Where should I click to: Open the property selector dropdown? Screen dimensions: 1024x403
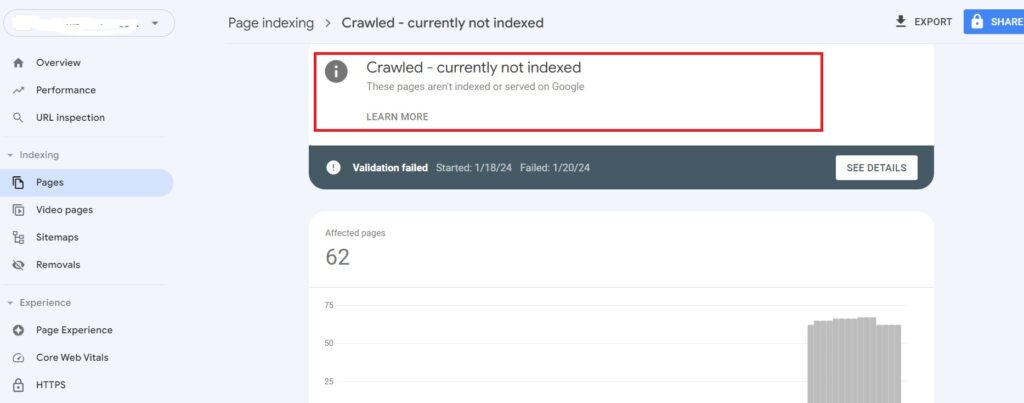[154, 23]
